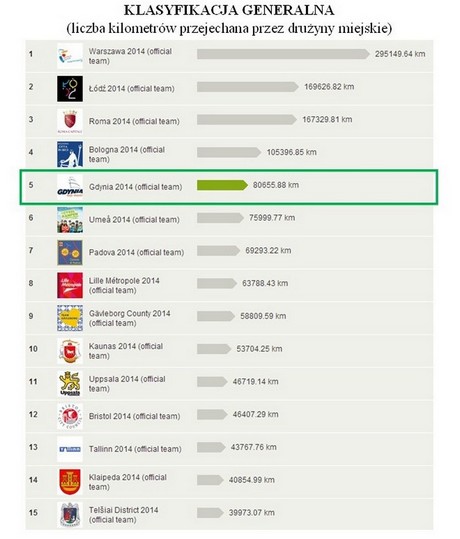
Task: Open the Gävleborg County 2014 team link
Action: (130, 318)
